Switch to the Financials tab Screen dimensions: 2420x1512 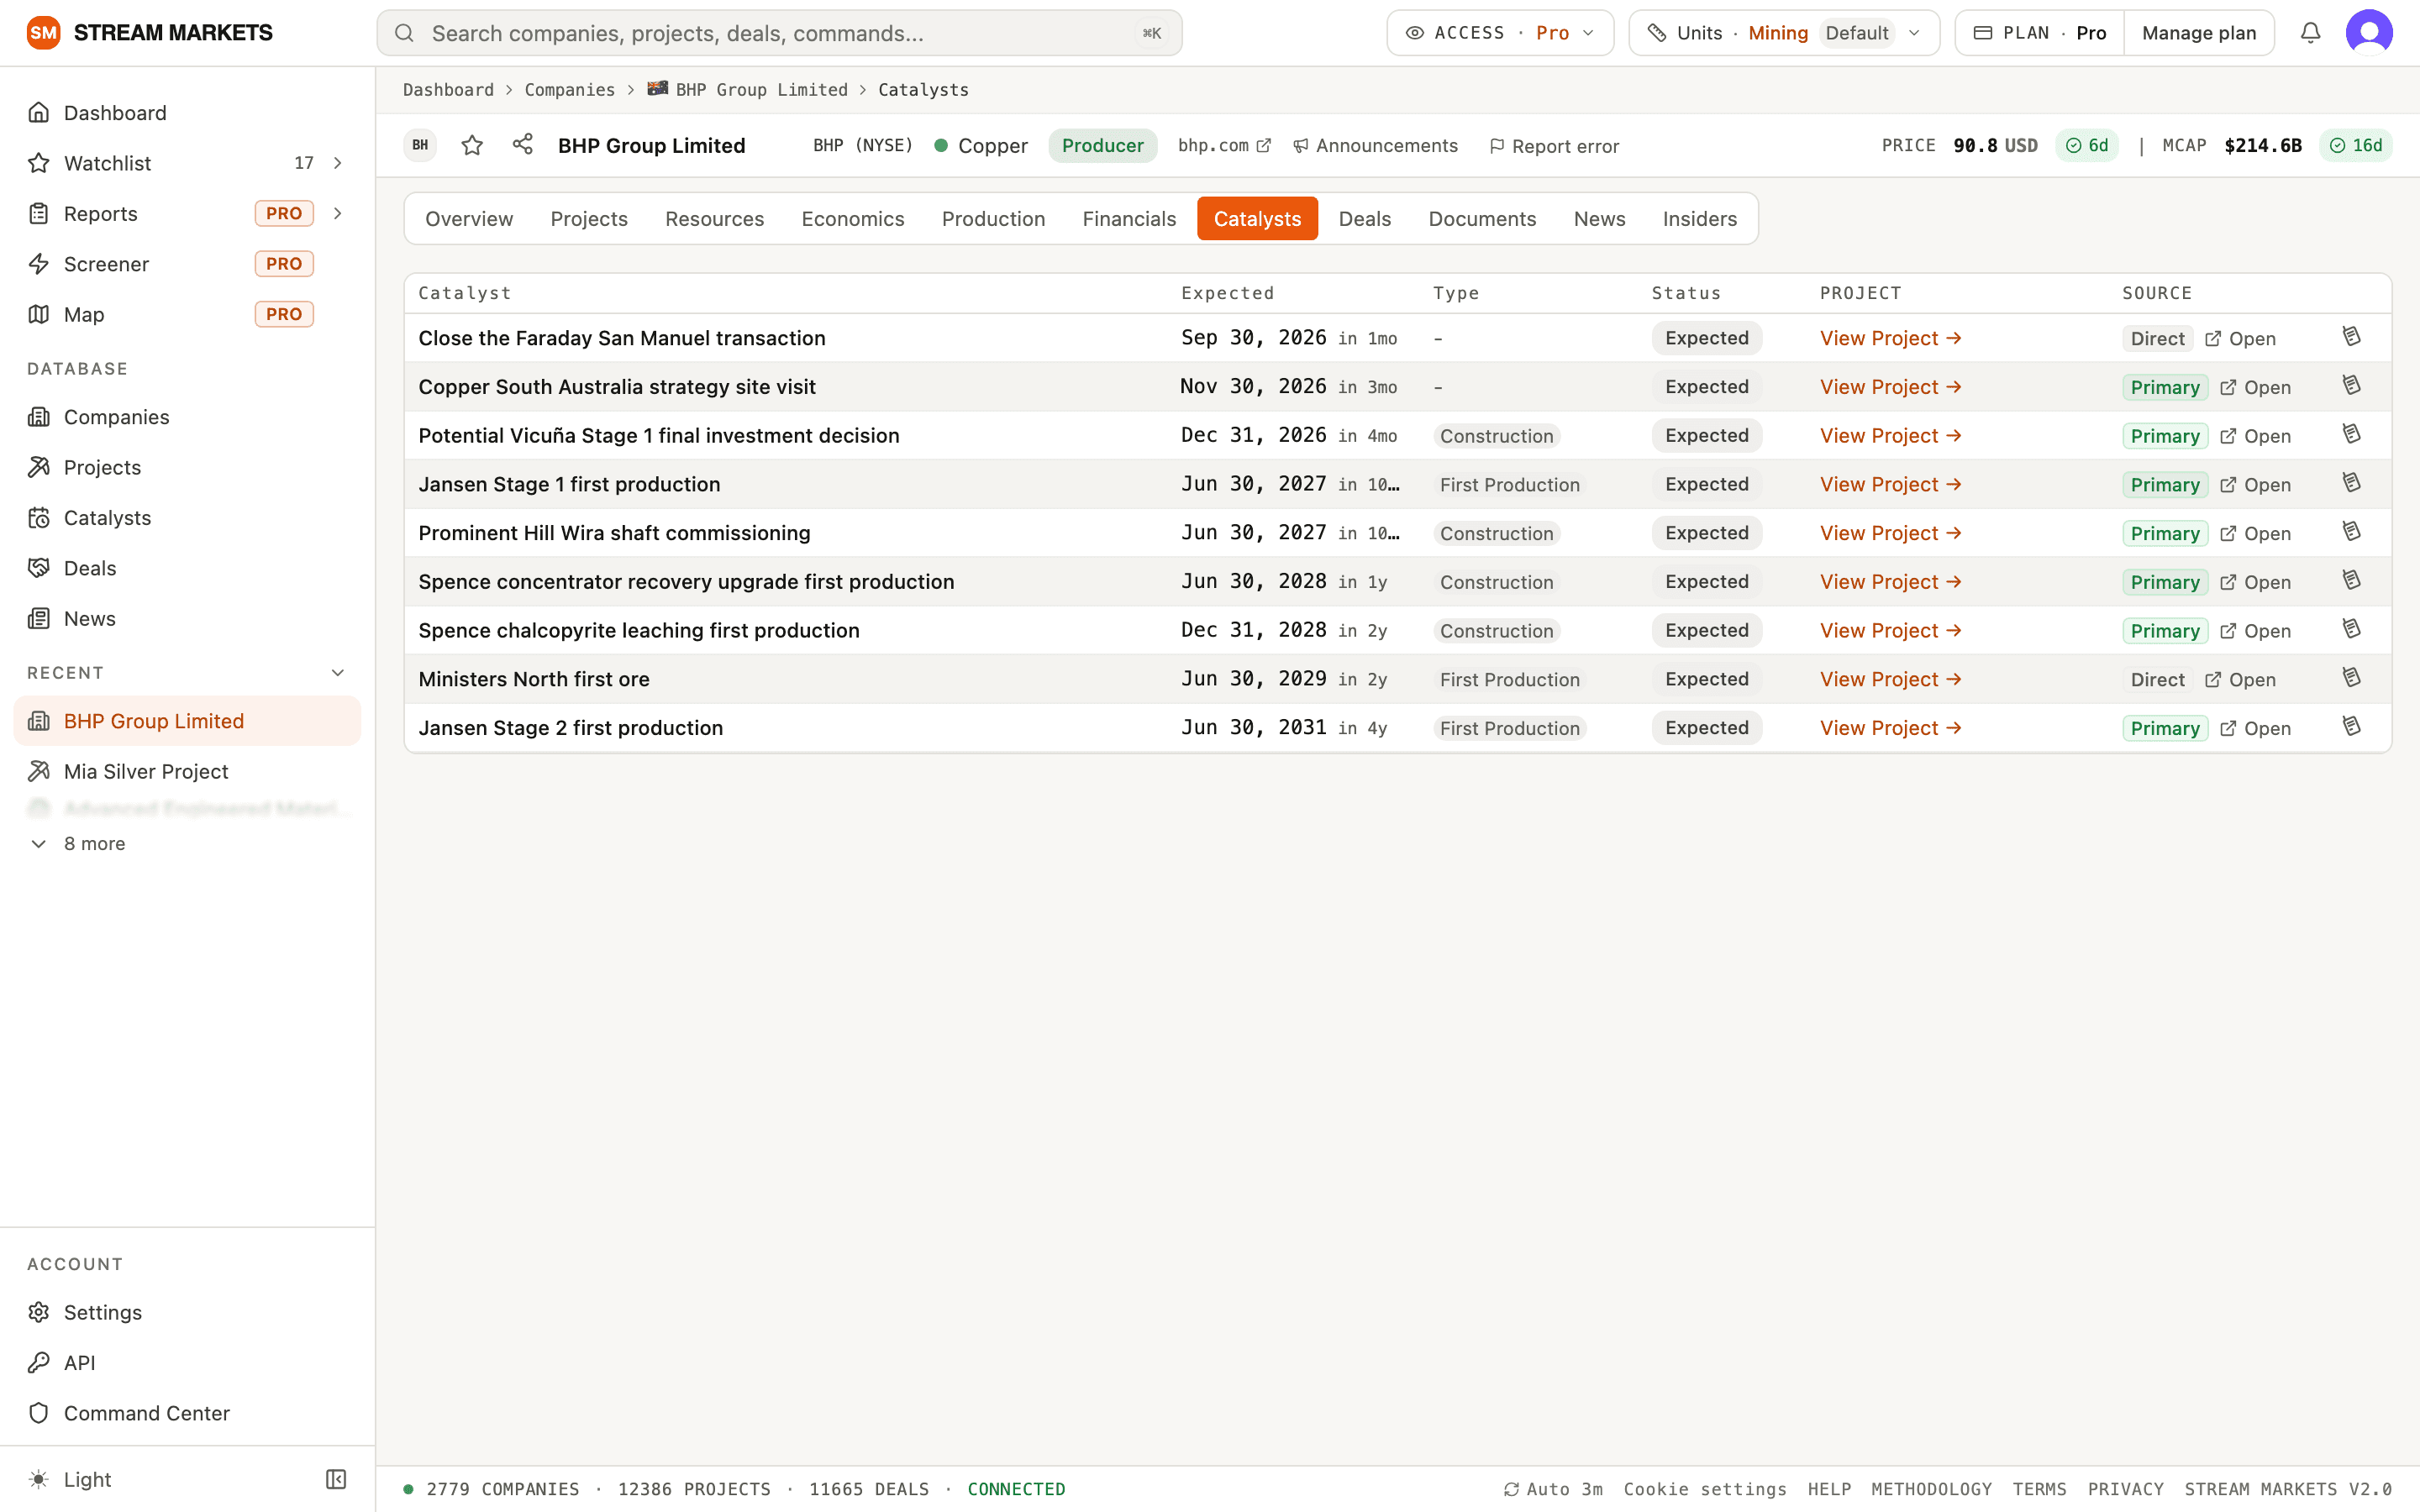tap(1129, 219)
